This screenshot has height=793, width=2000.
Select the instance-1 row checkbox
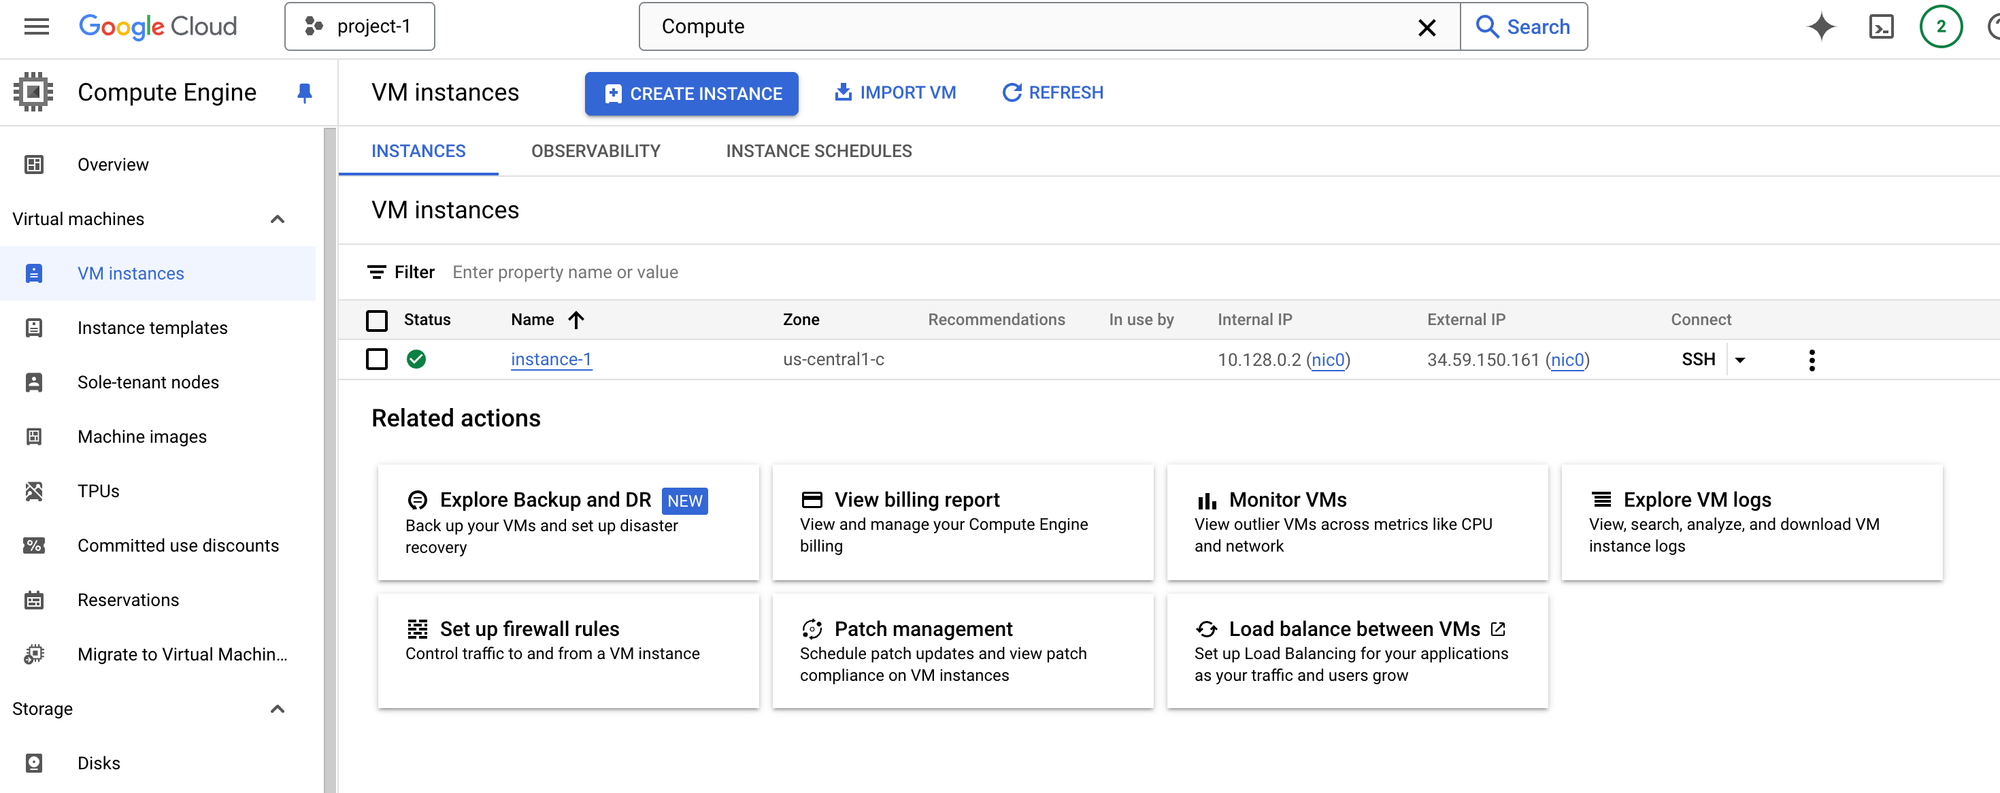coord(377,359)
